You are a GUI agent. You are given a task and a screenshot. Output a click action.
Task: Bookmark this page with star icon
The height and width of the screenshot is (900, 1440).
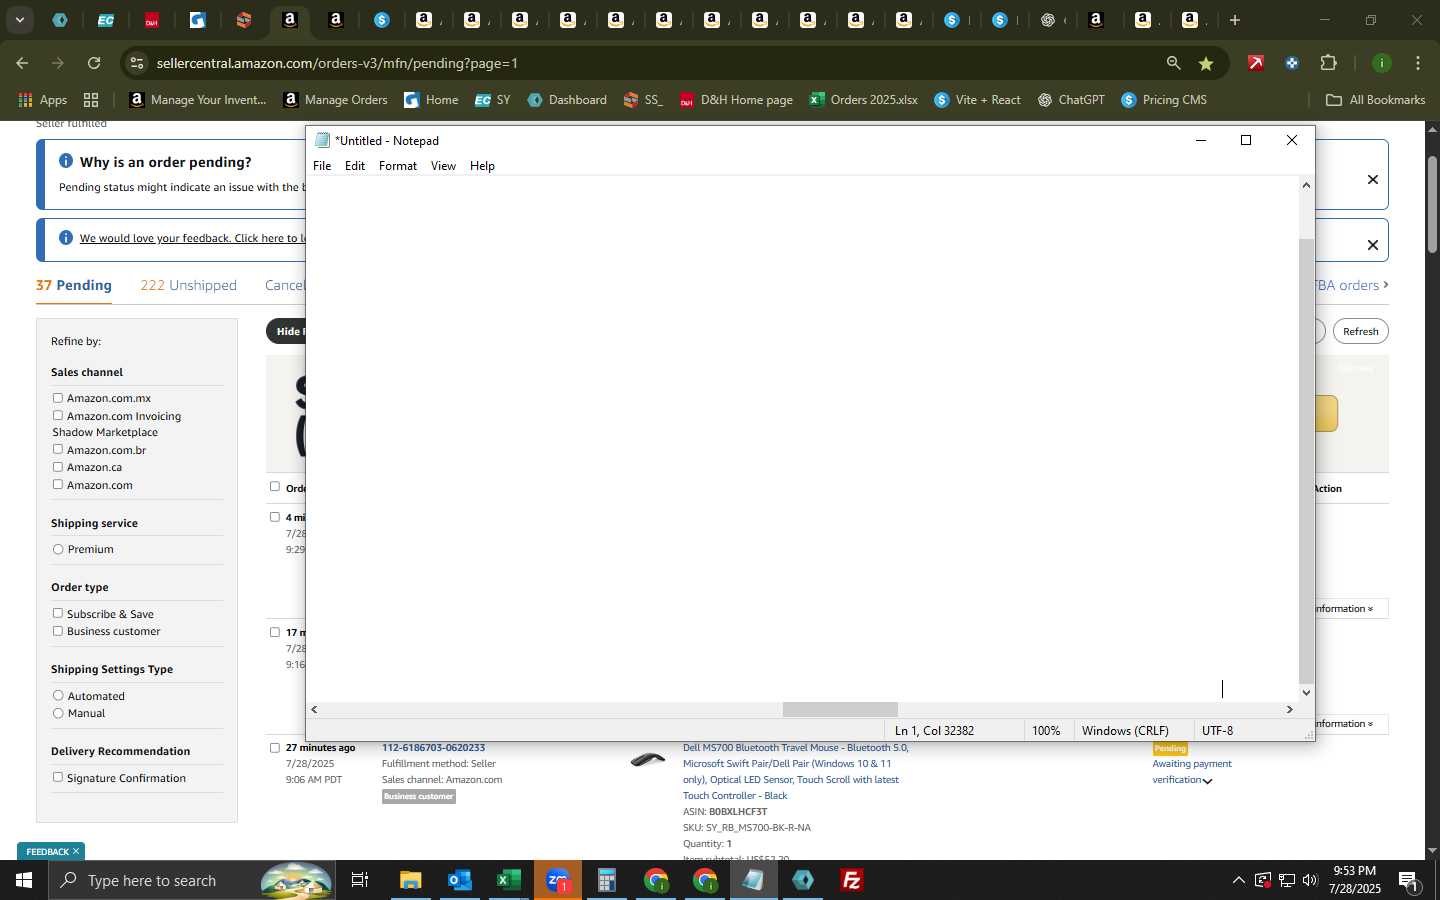(x=1206, y=63)
